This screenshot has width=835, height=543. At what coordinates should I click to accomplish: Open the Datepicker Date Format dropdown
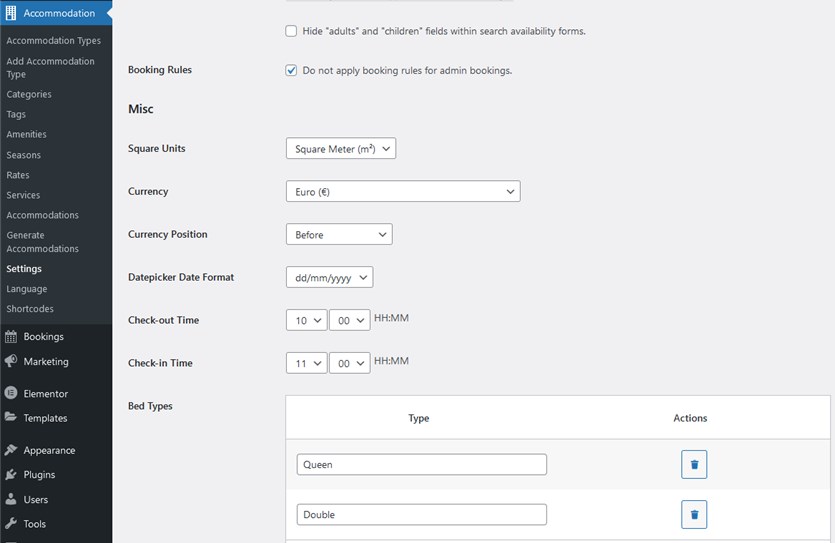point(330,277)
